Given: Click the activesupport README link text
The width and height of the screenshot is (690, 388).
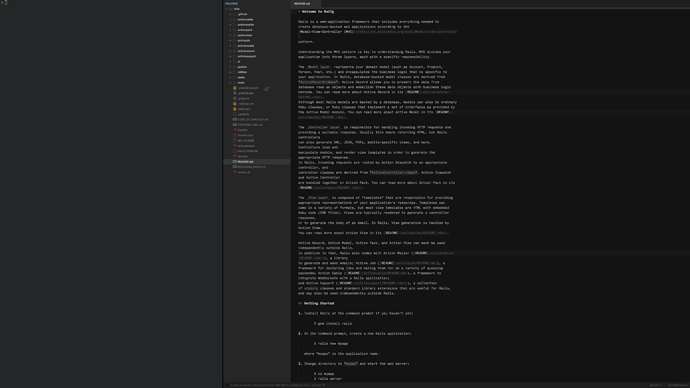Looking at the screenshot, I should [345, 283].
